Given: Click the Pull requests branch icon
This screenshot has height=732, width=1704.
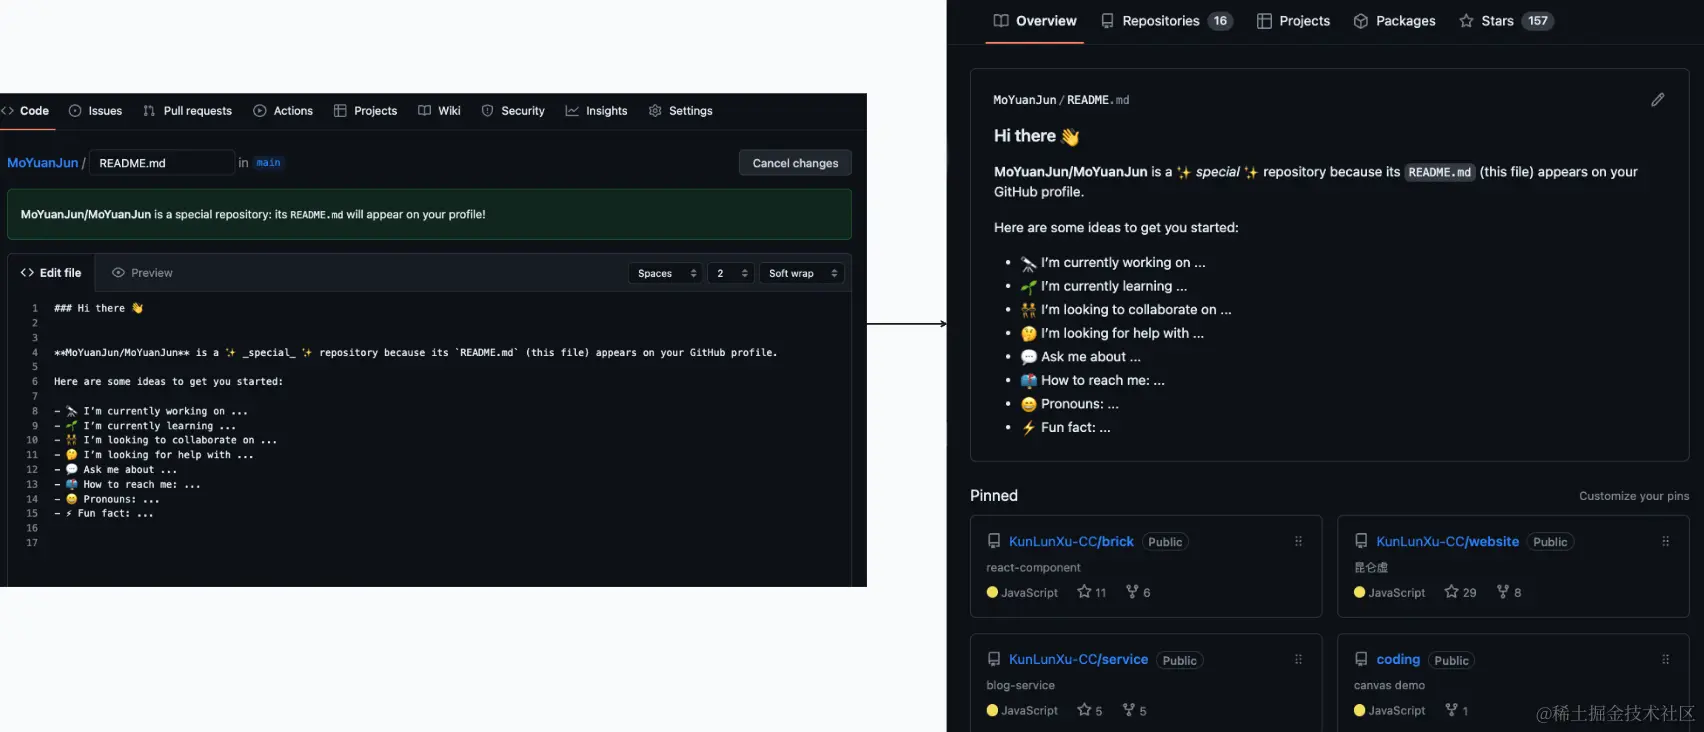Looking at the screenshot, I should tap(149, 111).
